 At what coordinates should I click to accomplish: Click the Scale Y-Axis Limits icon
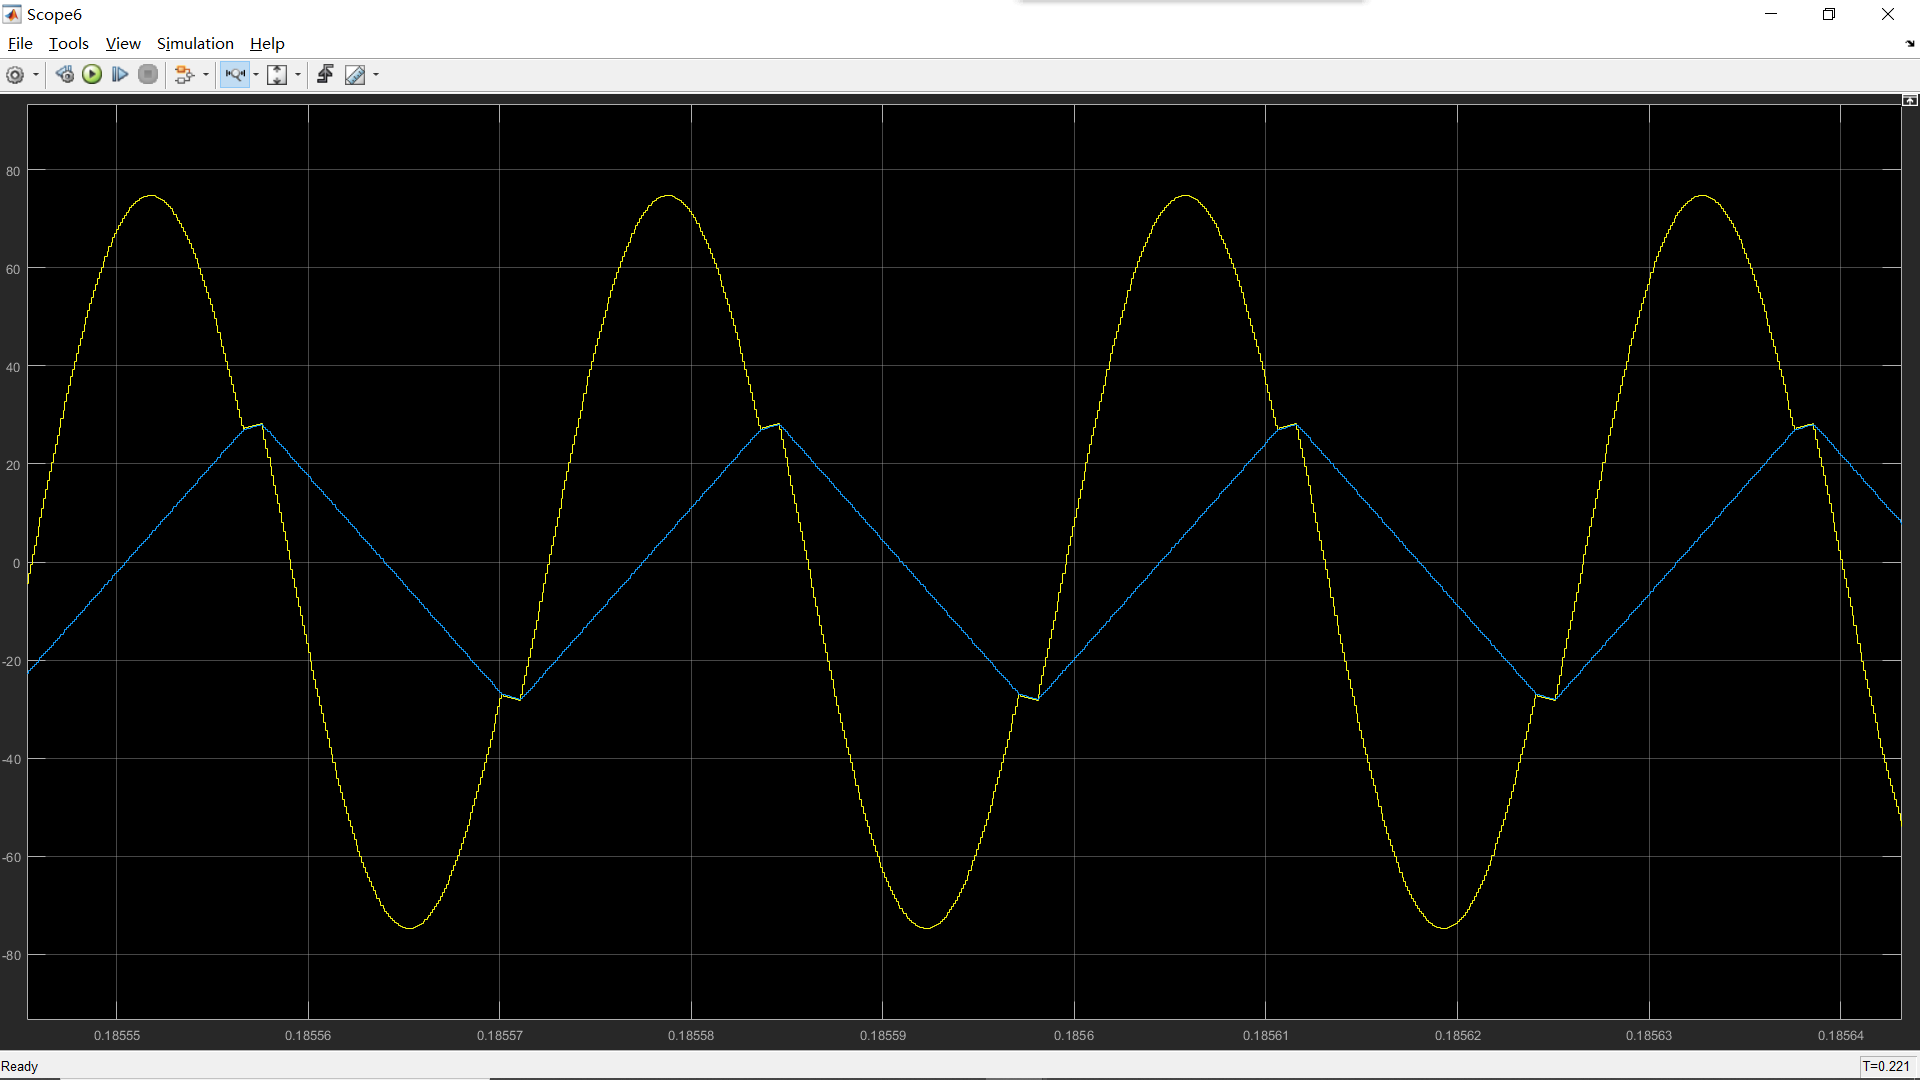[x=277, y=75]
